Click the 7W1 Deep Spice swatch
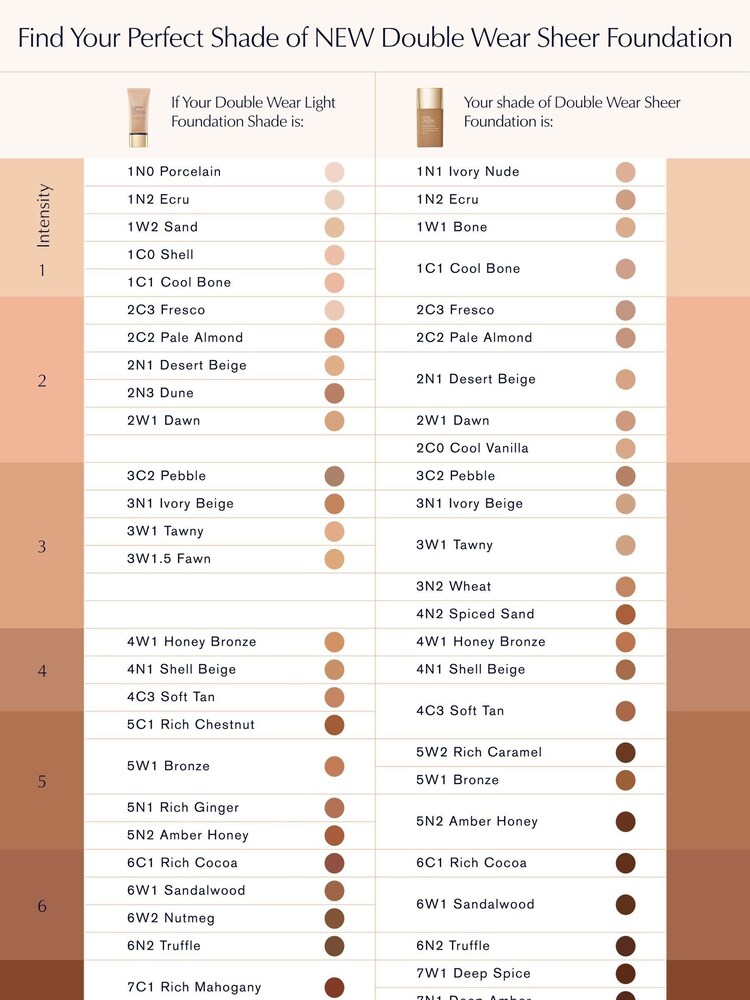The image size is (750, 1000). pos(626,974)
